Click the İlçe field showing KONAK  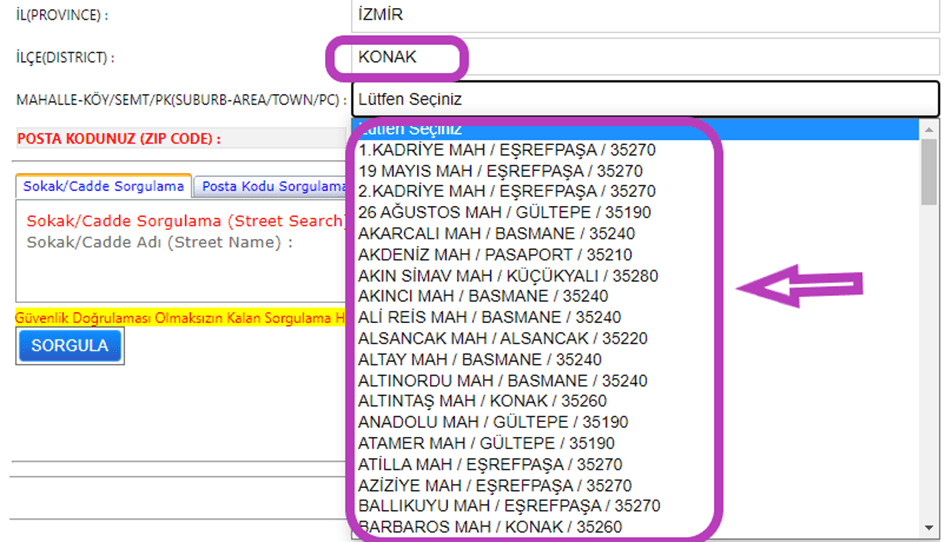coord(645,57)
